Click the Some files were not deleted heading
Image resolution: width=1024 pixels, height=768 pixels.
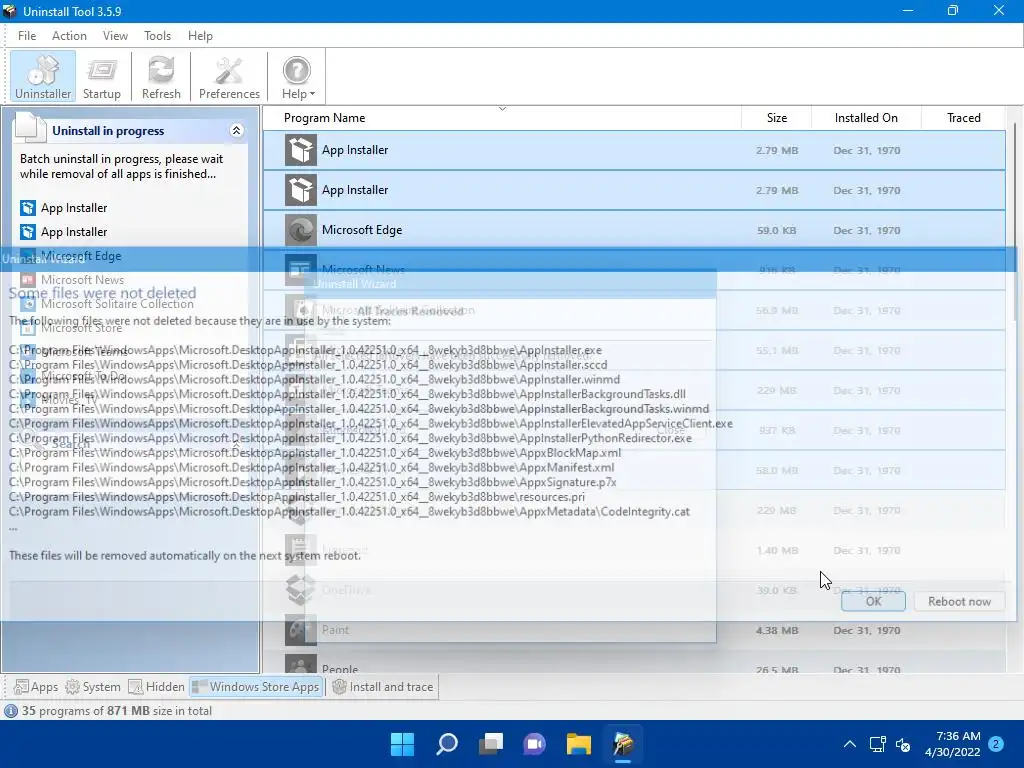pyautogui.click(x=103, y=293)
